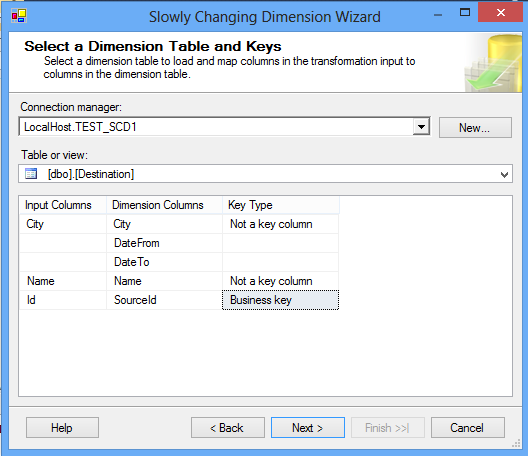
Task: Click the DateTo dimension column cell
Action: point(165,262)
